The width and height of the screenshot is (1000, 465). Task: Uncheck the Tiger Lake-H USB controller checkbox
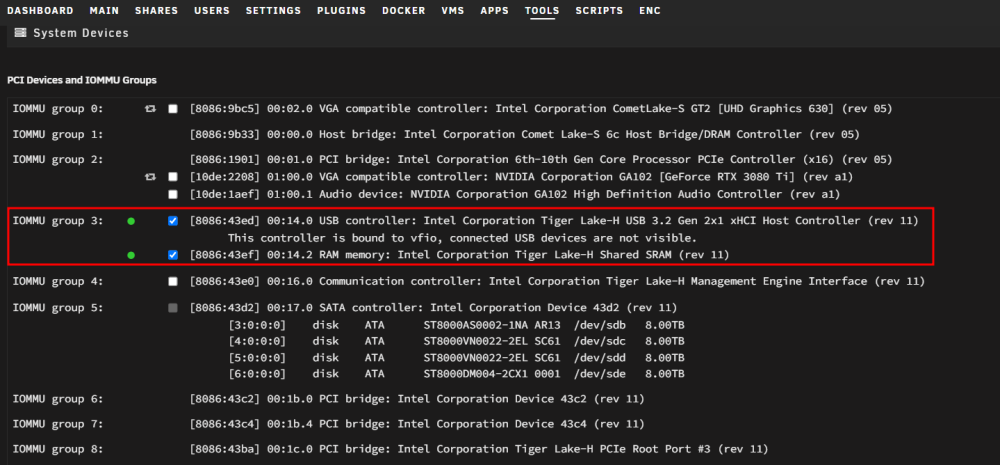click(x=173, y=221)
